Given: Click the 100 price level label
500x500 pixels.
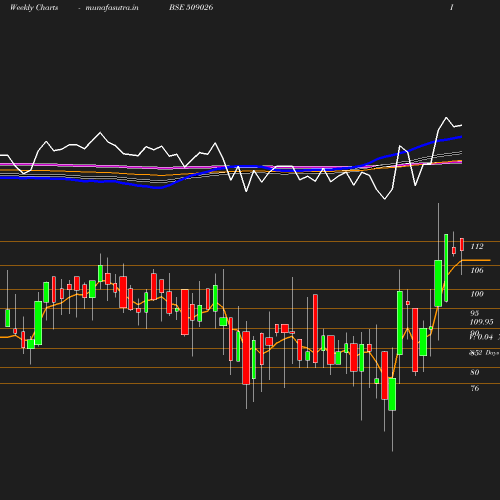Looking at the screenshot, I should pos(477,294).
